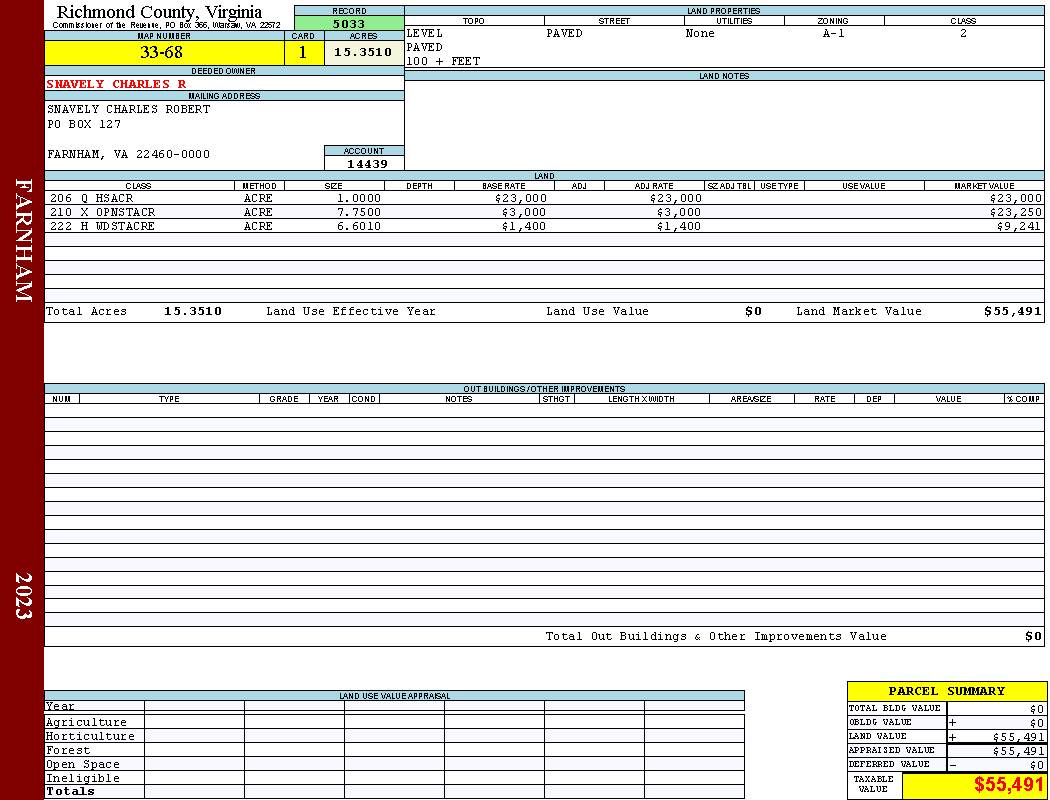The image size is (1050, 800).
Task: Click the street value PAVED
Action: click(x=564, y=33)
